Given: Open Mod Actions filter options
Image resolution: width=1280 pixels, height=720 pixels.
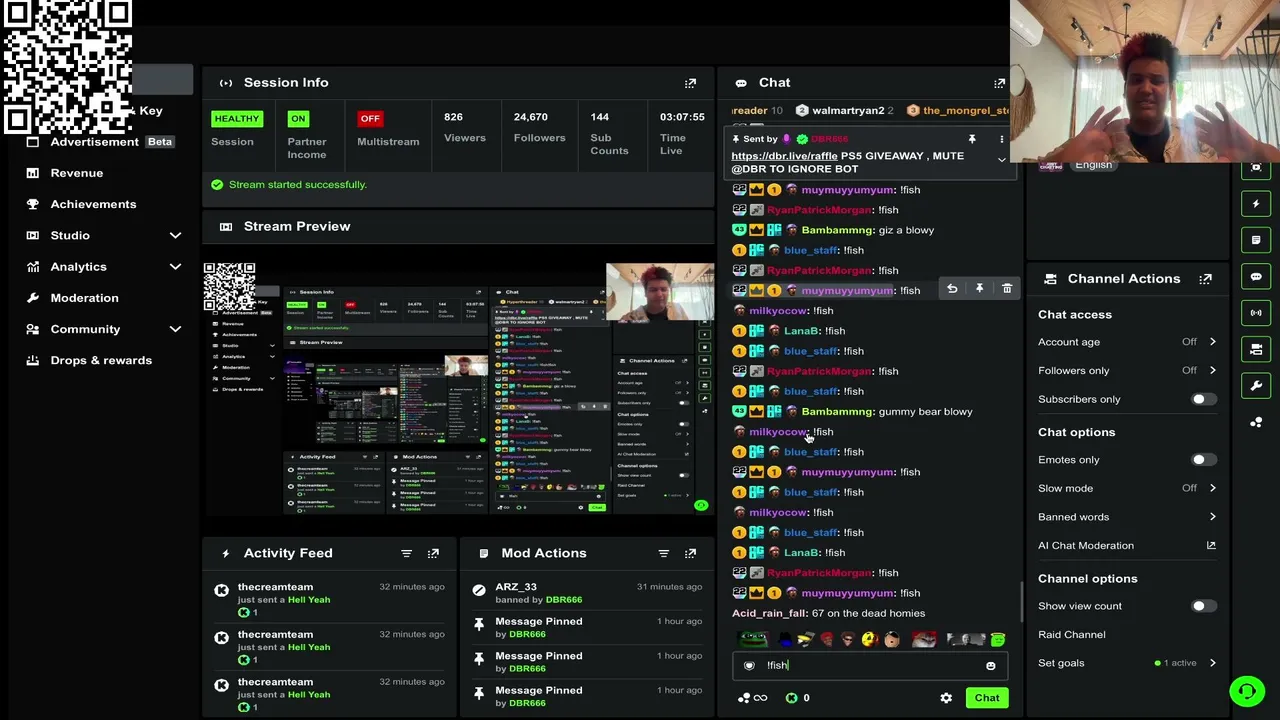Looking at the screenshot, I should (x=663, y=553).
